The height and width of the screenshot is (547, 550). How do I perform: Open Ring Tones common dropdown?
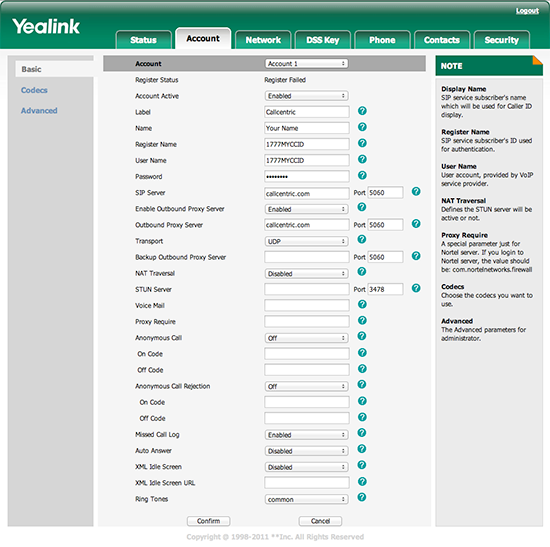[306, 500]
